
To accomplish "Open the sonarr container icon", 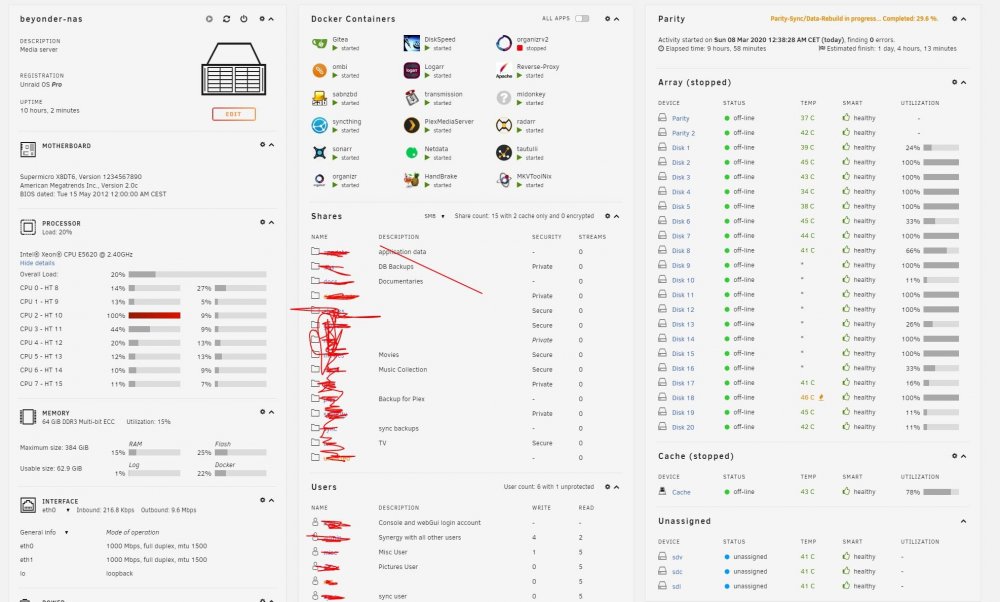I will pos(320,153).
